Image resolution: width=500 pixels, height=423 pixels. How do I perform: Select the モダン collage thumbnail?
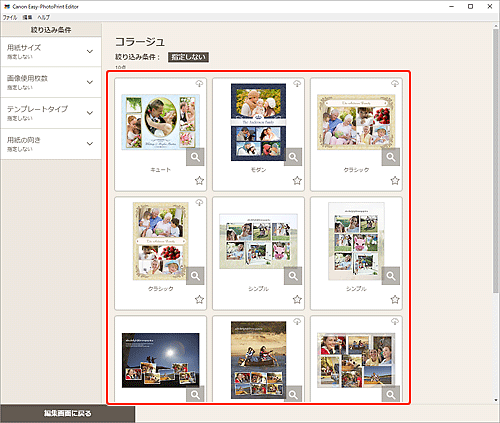258,122
